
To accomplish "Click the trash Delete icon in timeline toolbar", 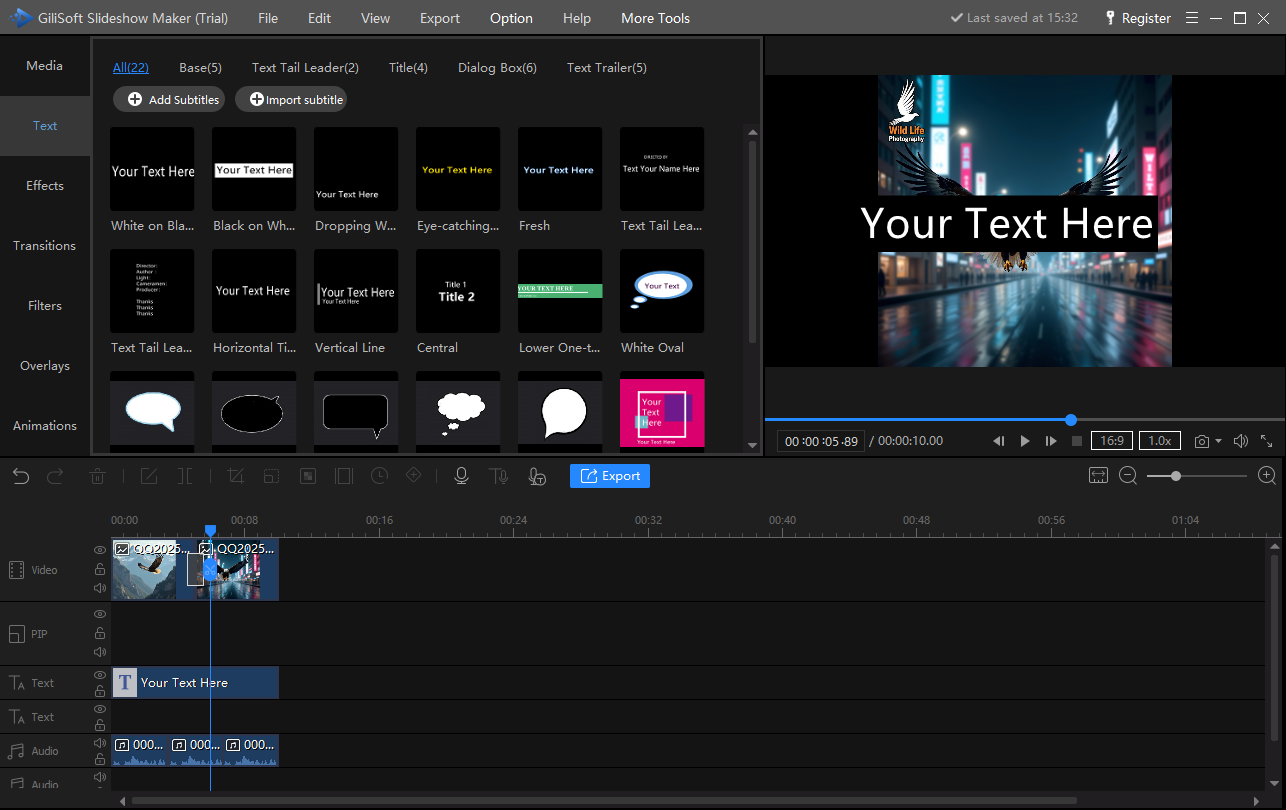I will 98,476.
